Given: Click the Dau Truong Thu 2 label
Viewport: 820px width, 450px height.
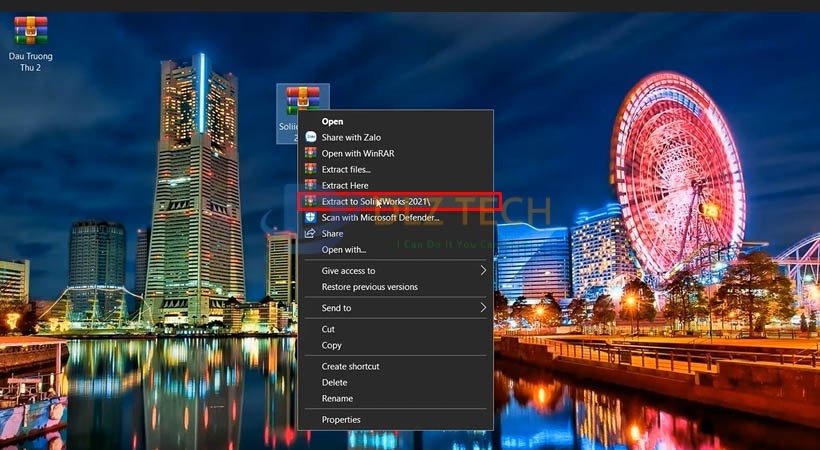Looking at the screenshot, I should pyautogui.click(x=30, y=62).
